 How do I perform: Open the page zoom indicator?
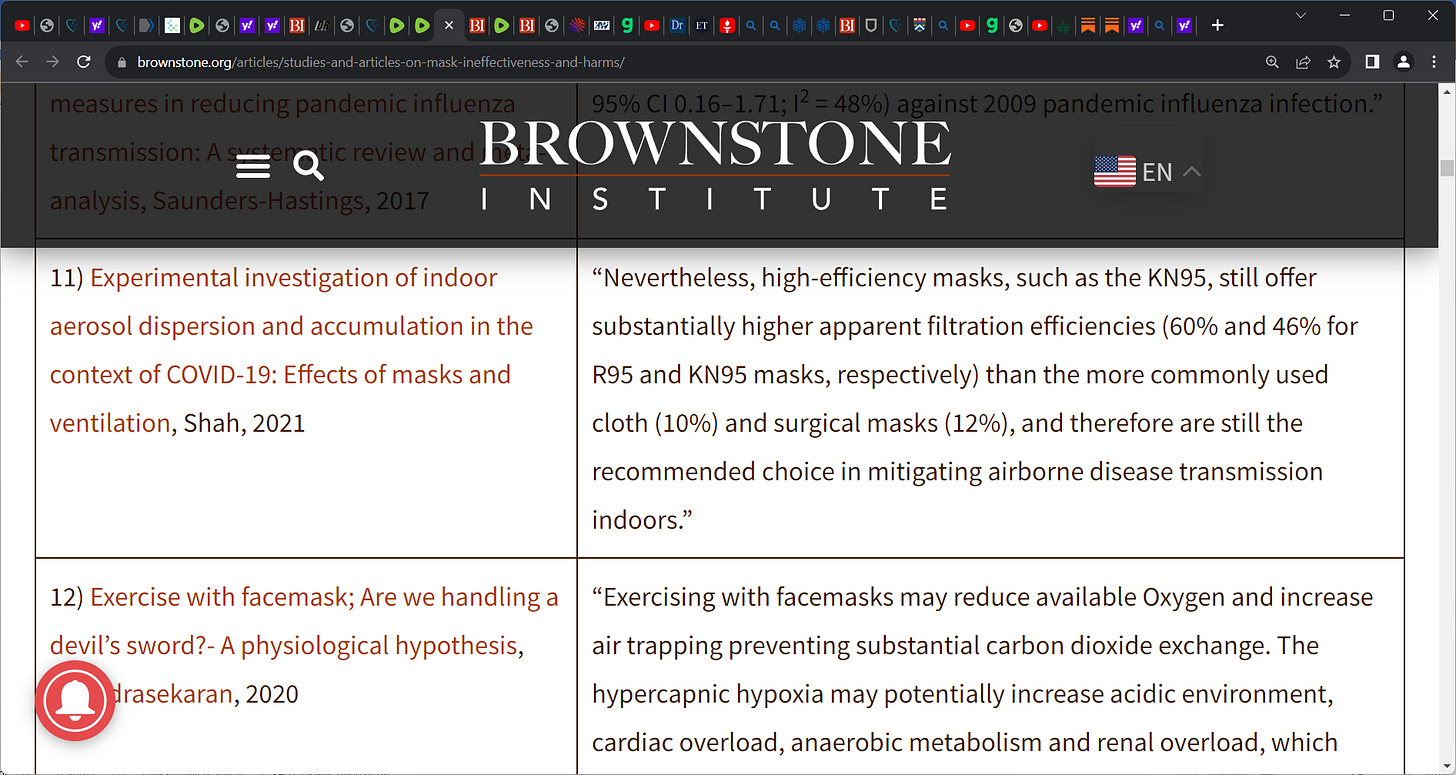(x=1272, y=62)
